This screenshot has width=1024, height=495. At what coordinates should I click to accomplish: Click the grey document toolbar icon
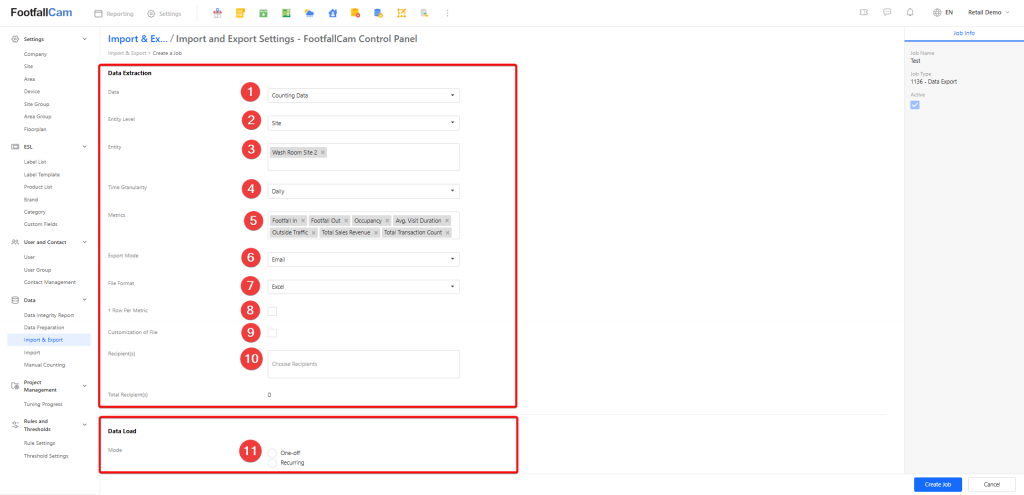tap(424, 13)
